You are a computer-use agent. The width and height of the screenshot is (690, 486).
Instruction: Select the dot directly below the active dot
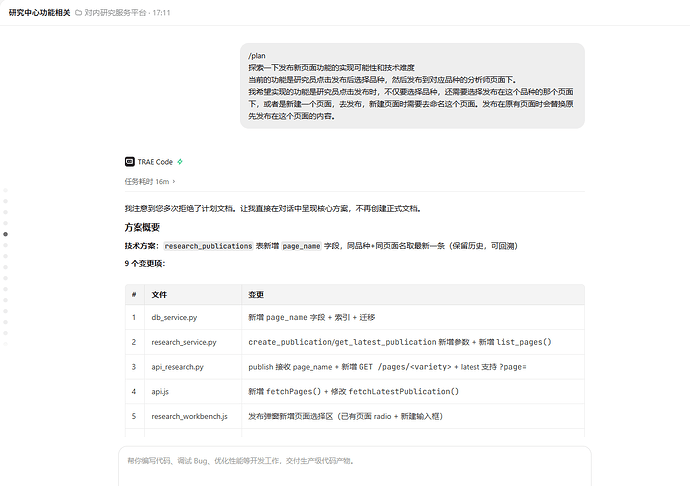point(6,245)
